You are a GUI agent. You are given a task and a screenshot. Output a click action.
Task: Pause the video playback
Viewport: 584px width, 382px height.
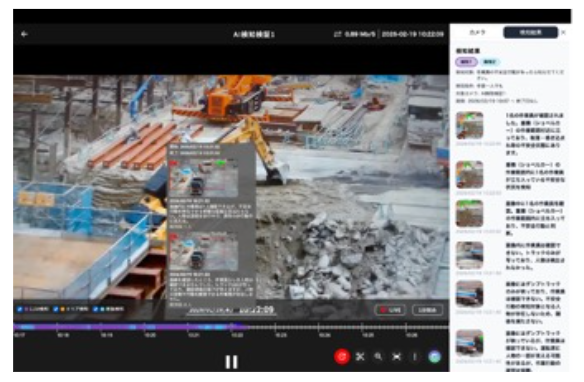[x=231, y=362]
